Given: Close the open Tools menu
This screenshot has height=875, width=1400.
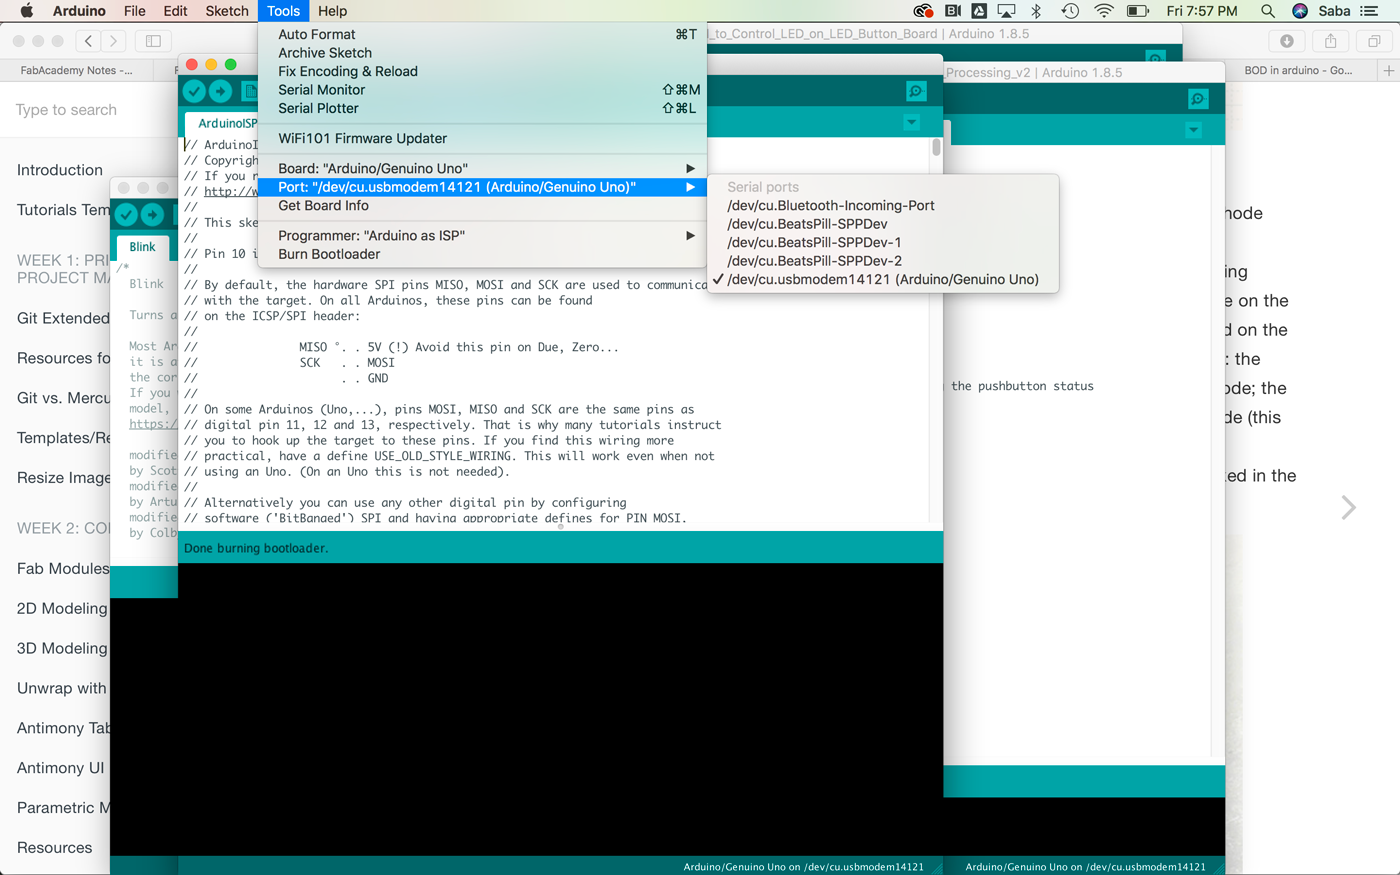Looking at the screenshot, I should pyautogui.click(x=283, y=11).
